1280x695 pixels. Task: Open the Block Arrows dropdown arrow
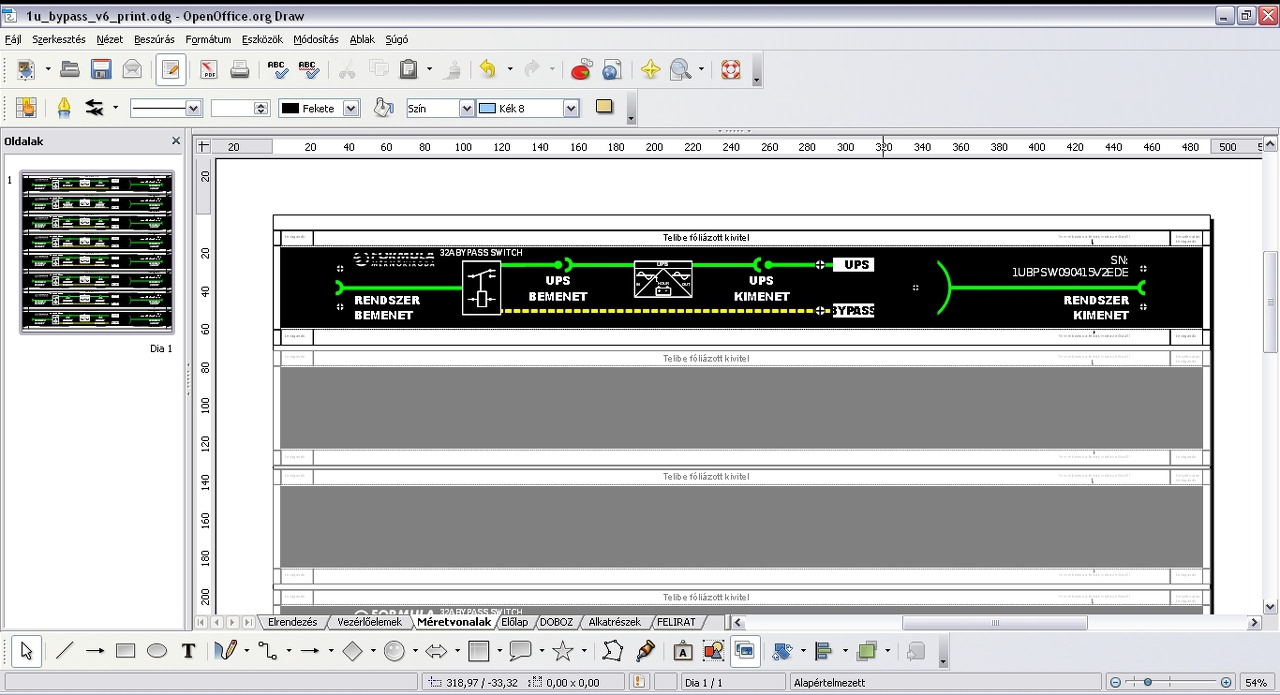pyautogui.click(x=457, y=651)
